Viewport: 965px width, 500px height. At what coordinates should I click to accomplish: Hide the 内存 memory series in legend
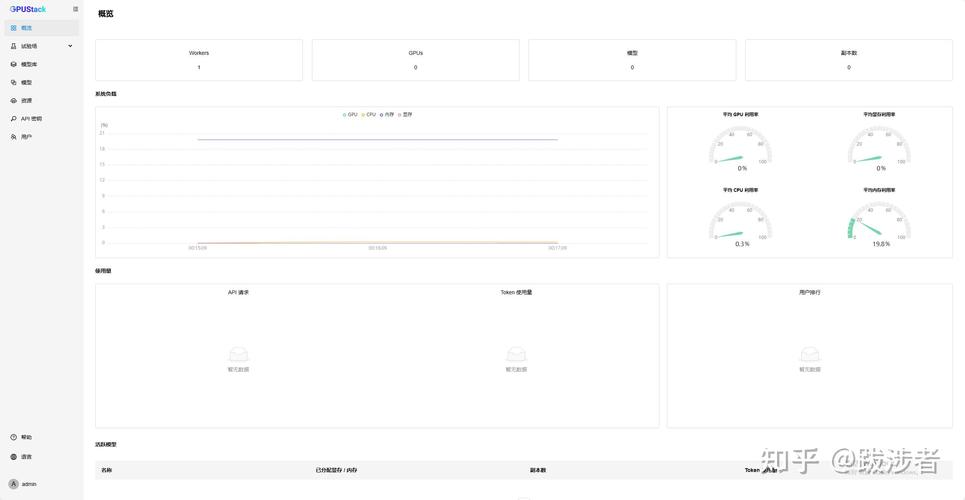(x=389, y=114)
